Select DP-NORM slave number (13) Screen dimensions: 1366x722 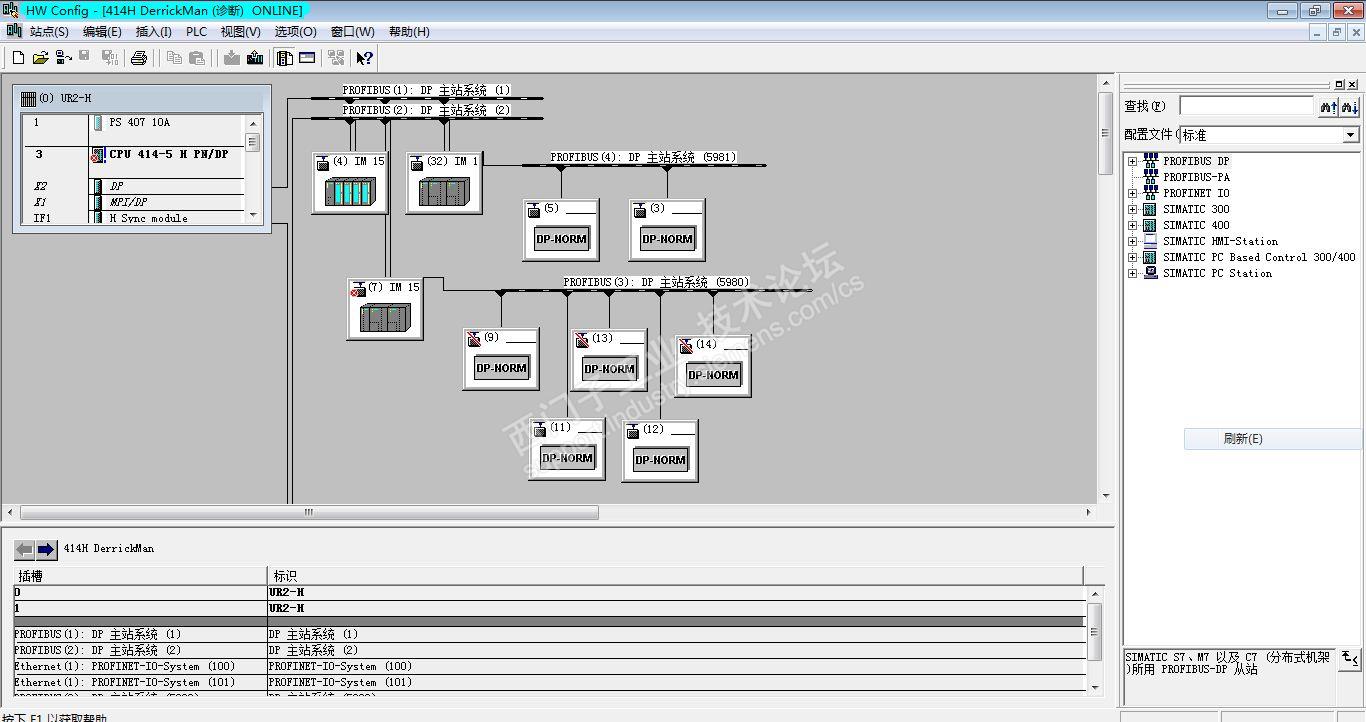pos(609,359)
